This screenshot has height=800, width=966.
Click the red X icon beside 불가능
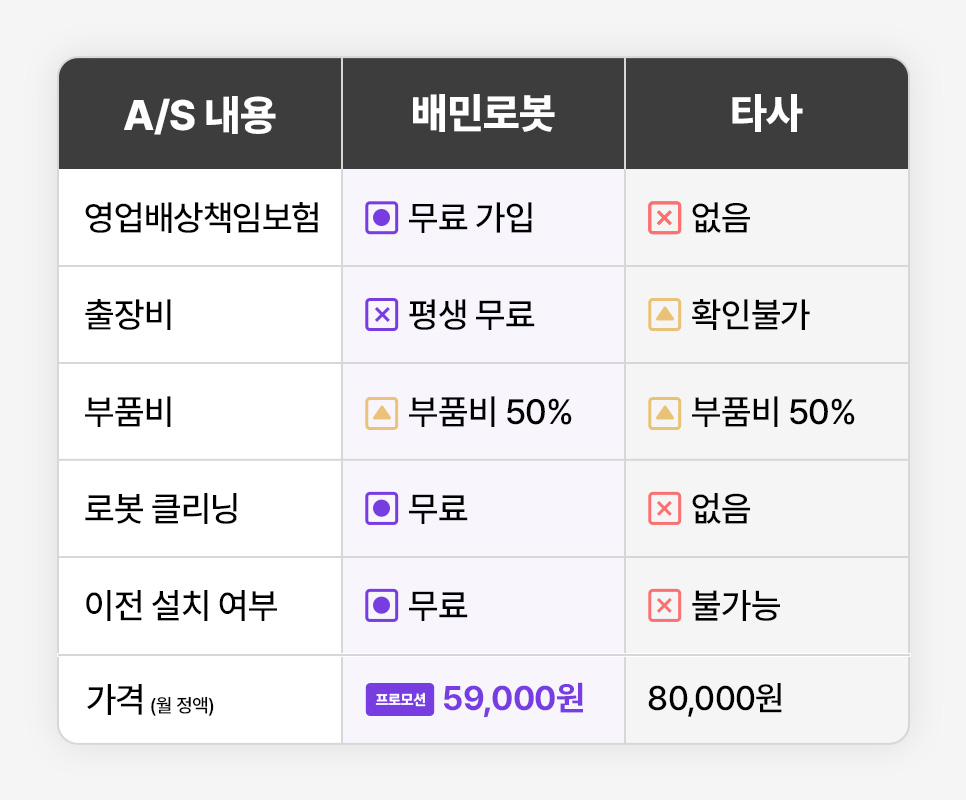point(664,606)
